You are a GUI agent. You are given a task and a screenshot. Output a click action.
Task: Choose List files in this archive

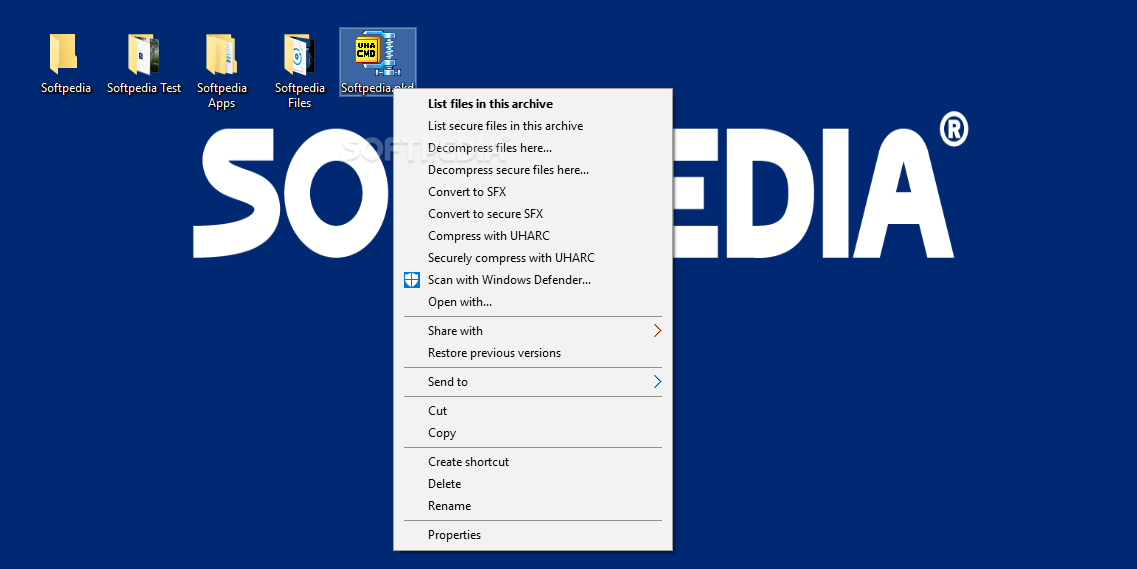(x=533, y=104)
